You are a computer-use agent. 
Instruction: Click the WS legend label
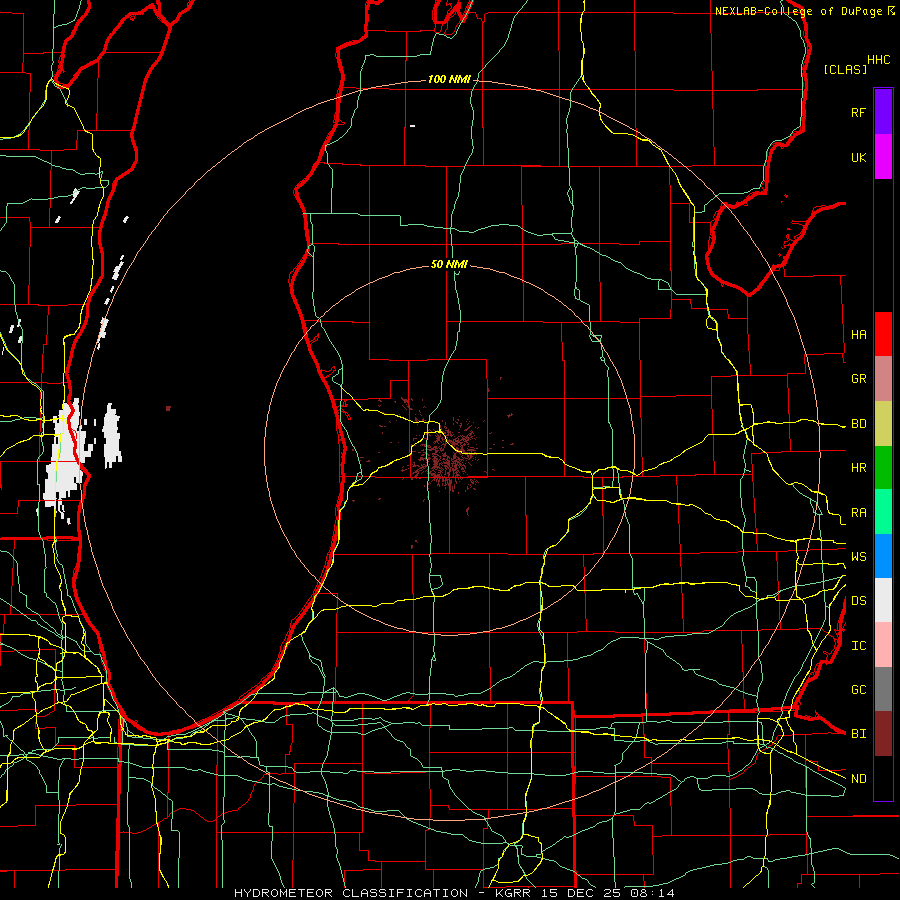(x=858, y=556)
